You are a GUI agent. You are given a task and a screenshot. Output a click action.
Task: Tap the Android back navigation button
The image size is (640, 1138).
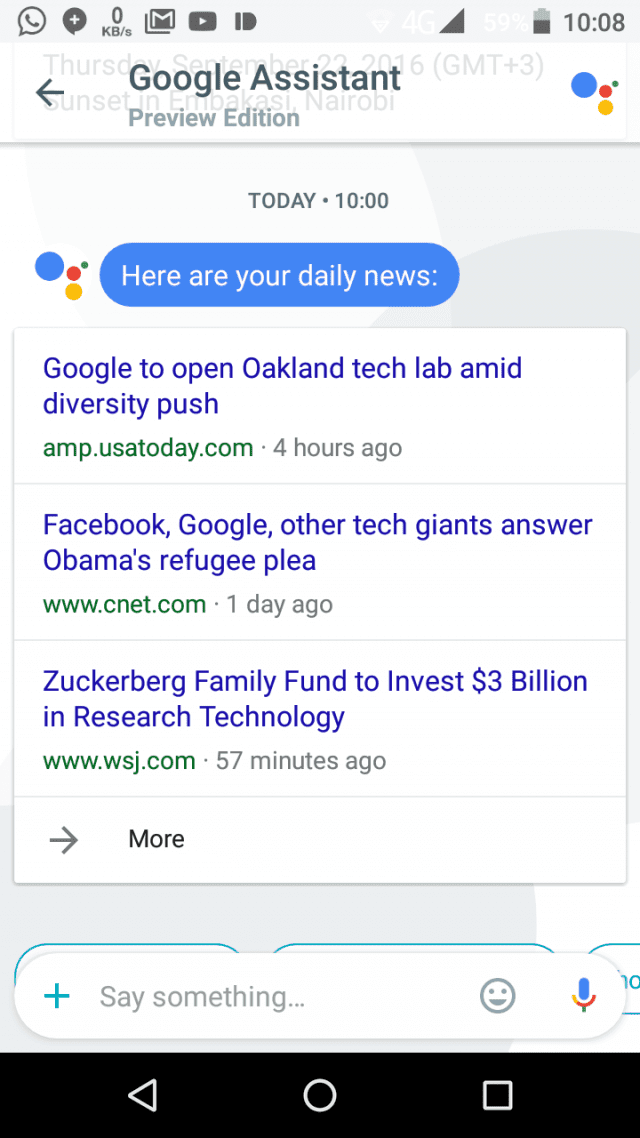(x=142, y=1094)
